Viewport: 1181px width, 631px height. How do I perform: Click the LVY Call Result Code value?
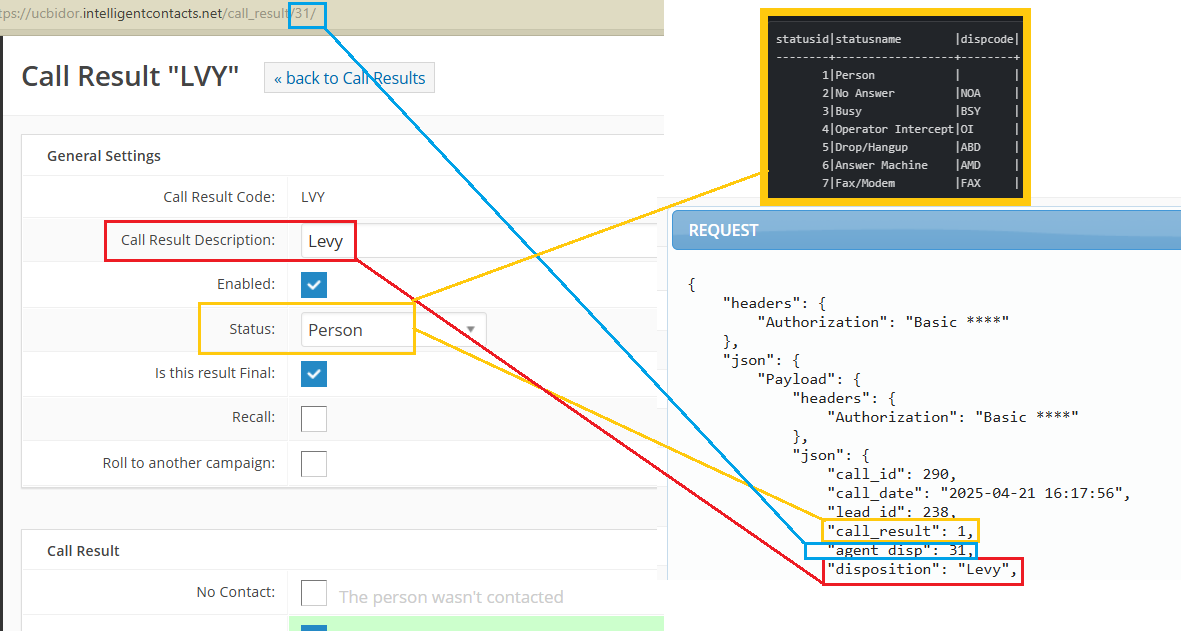point(313,197)
